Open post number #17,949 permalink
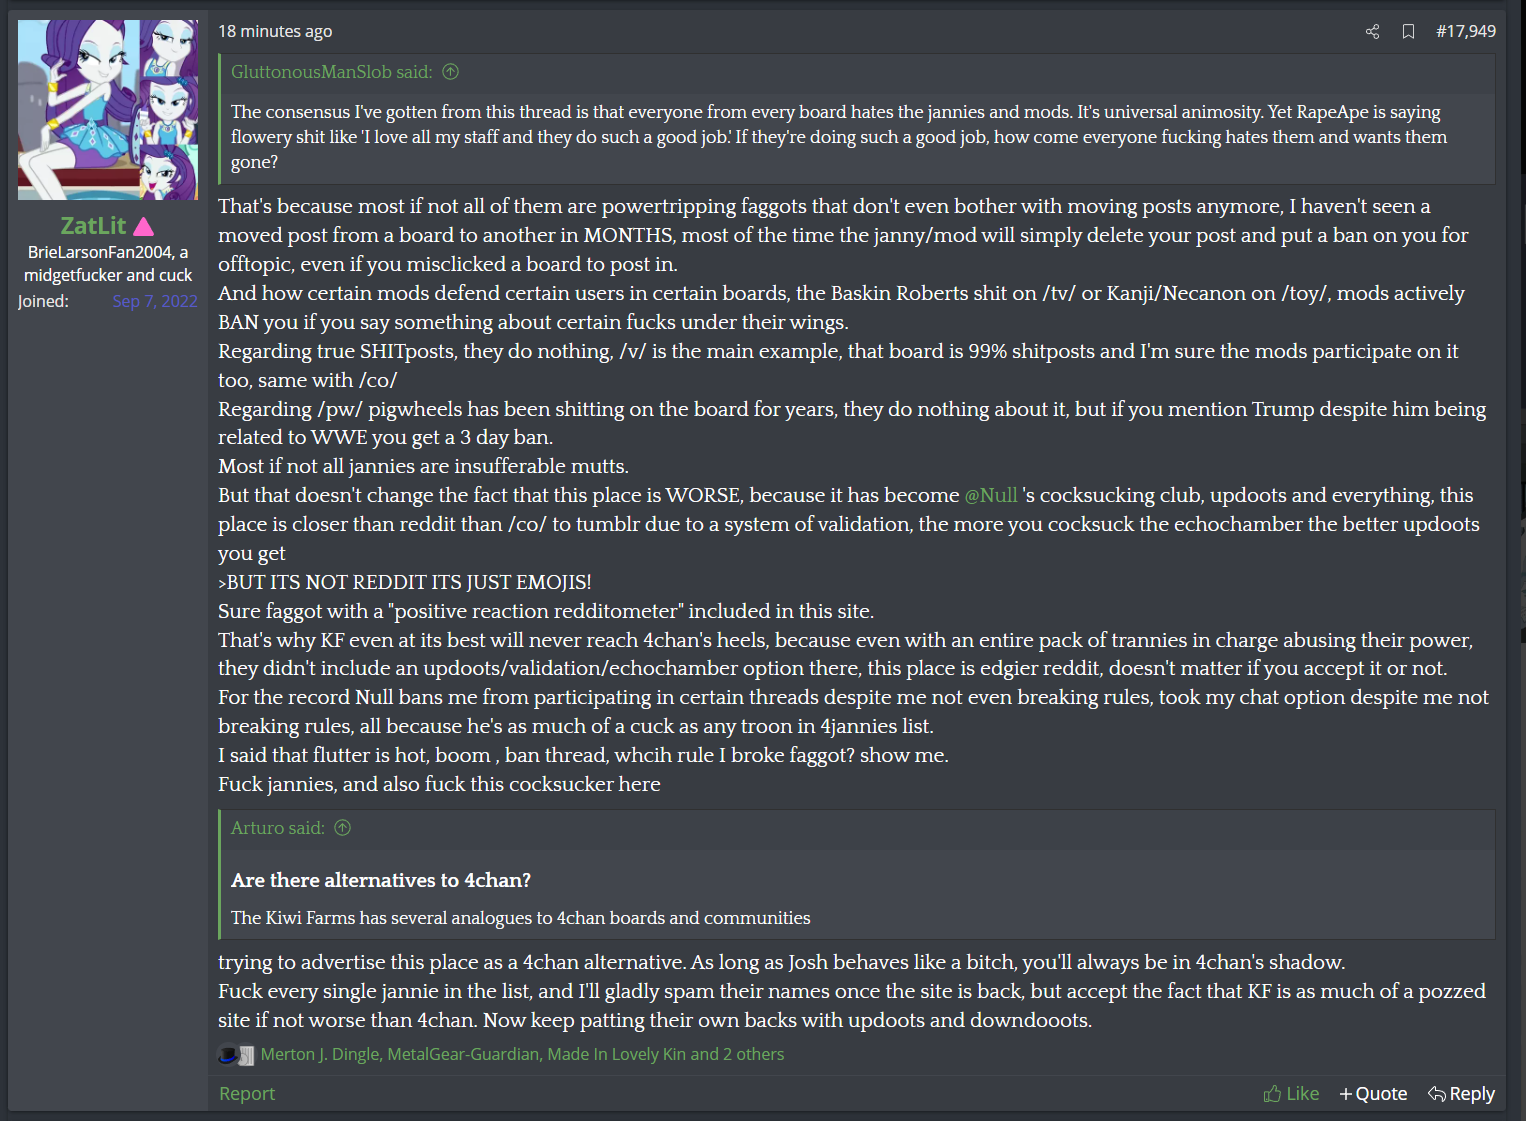Viewport: 1526px width, 1121px height. pyautogui.click(x=1465, y=32)
